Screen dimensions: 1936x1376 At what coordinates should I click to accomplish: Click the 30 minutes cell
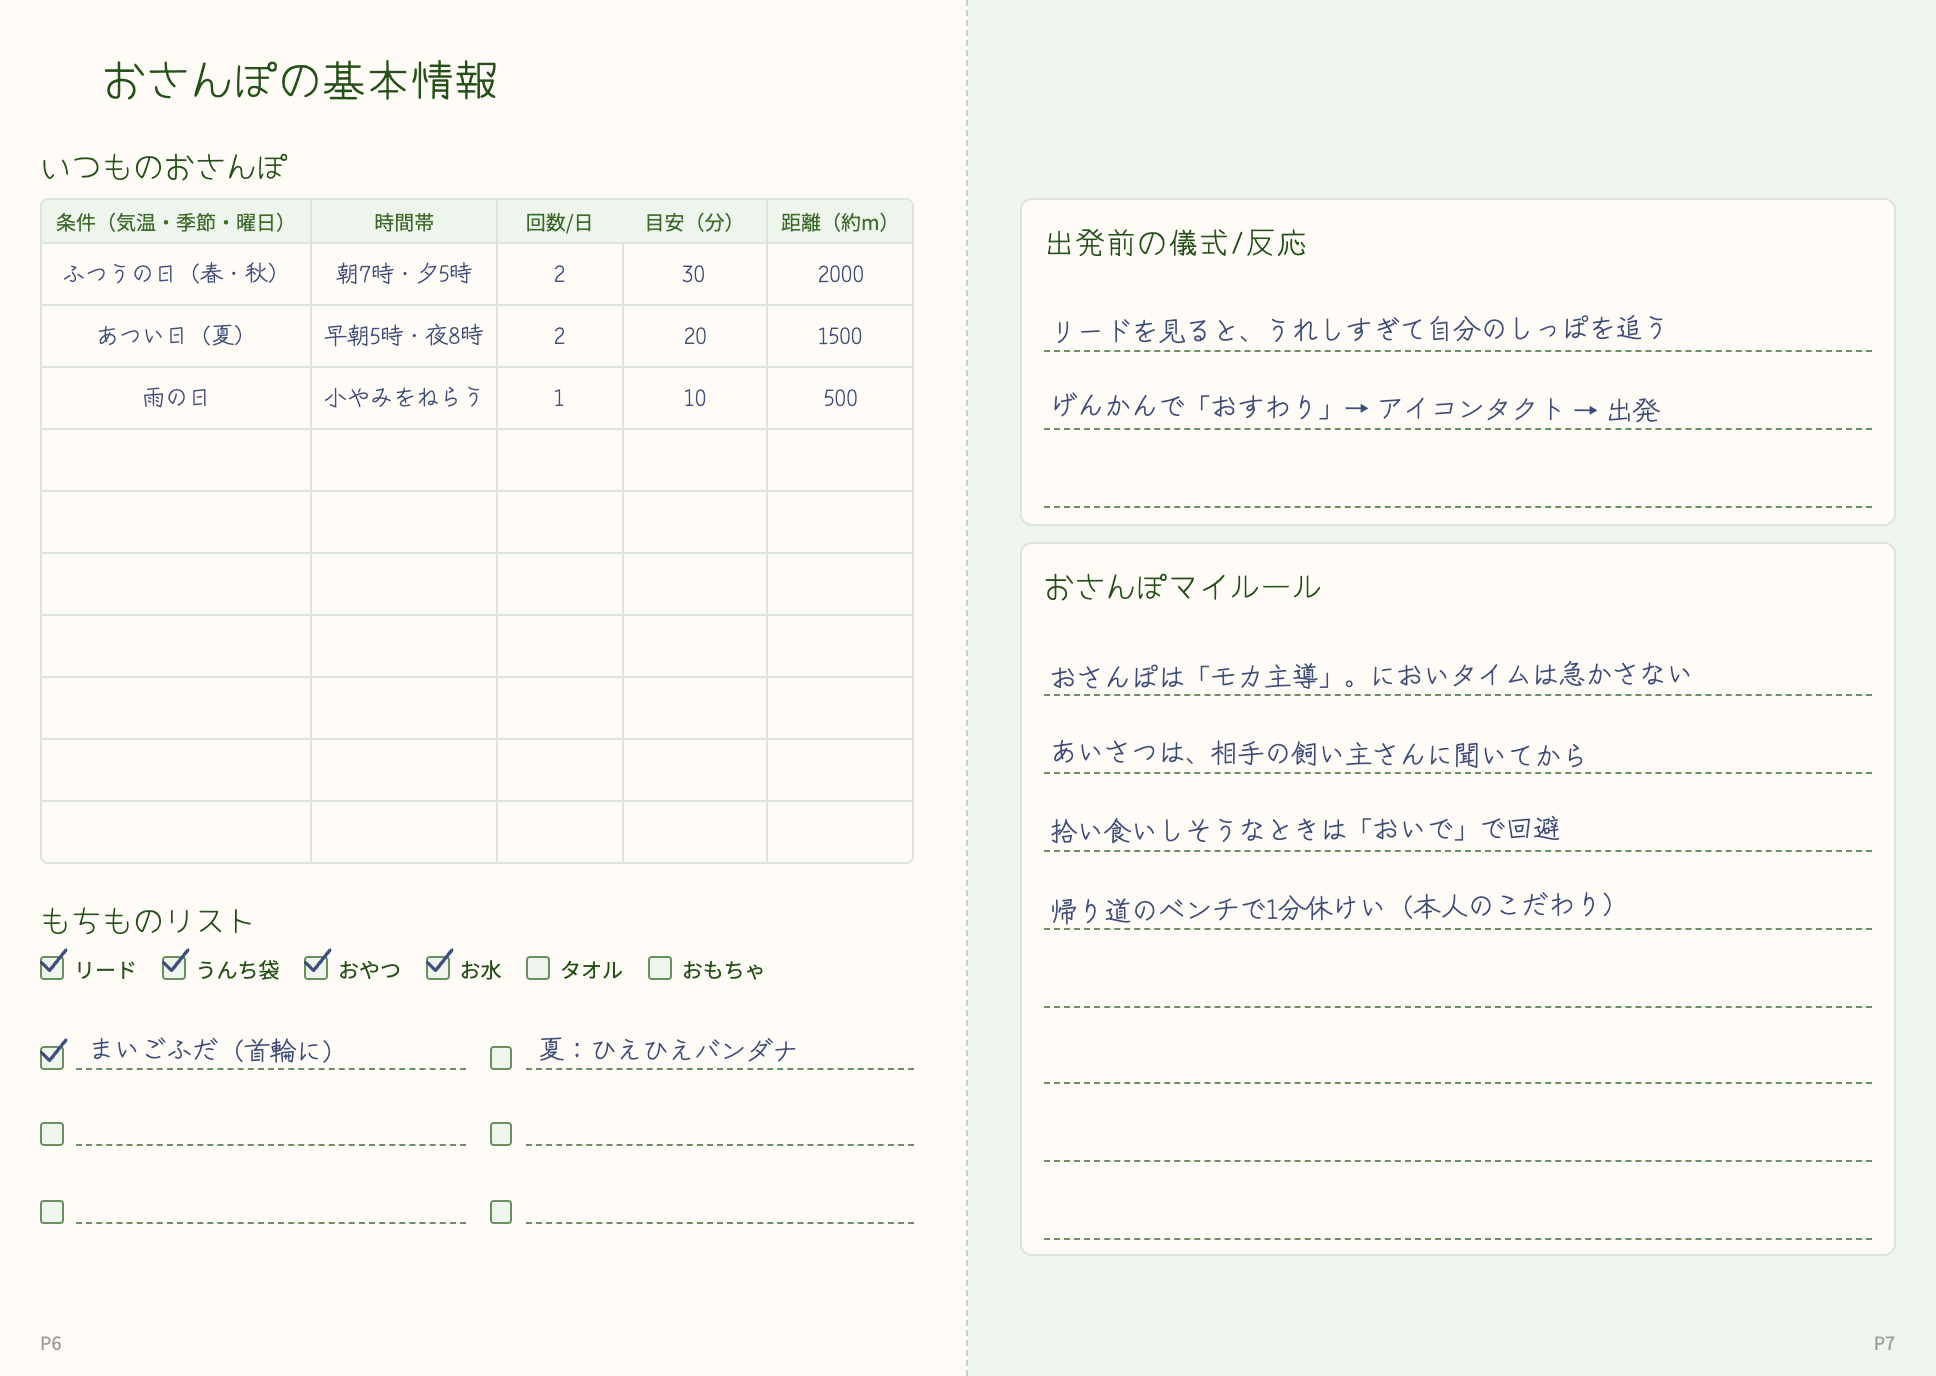[694, 274]
